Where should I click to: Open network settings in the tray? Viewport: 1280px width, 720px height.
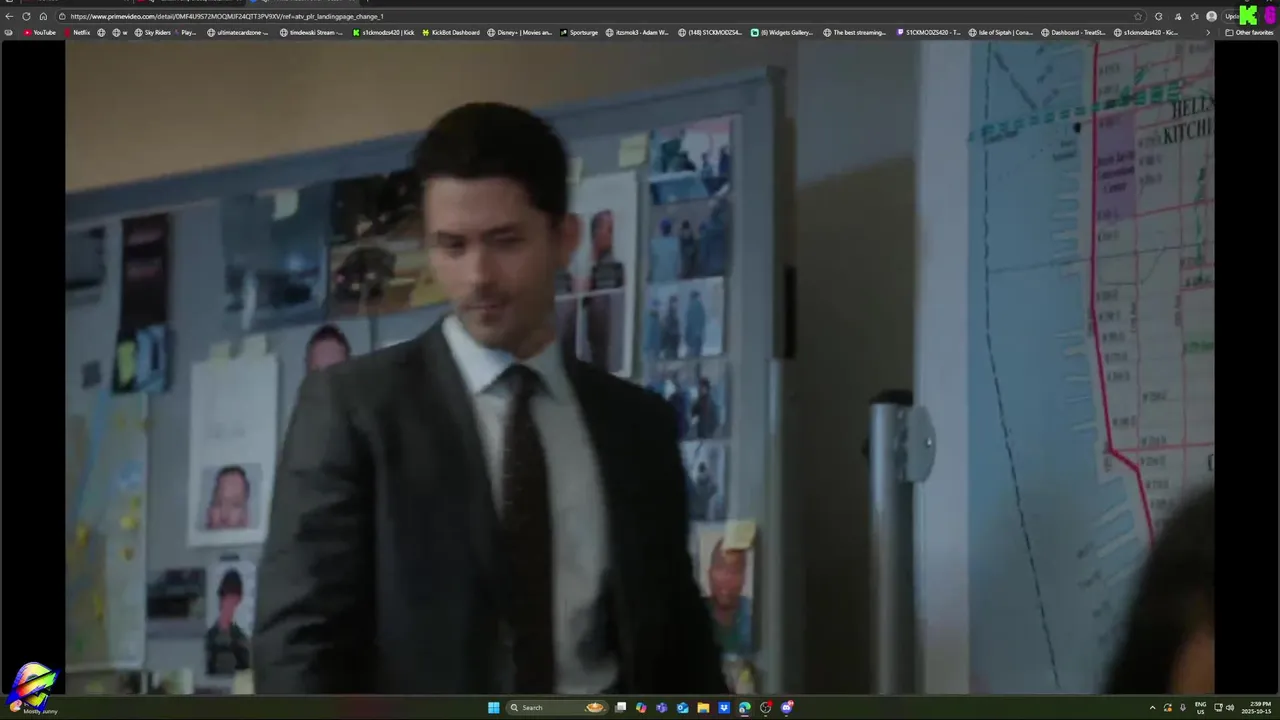click(1218, 707)
